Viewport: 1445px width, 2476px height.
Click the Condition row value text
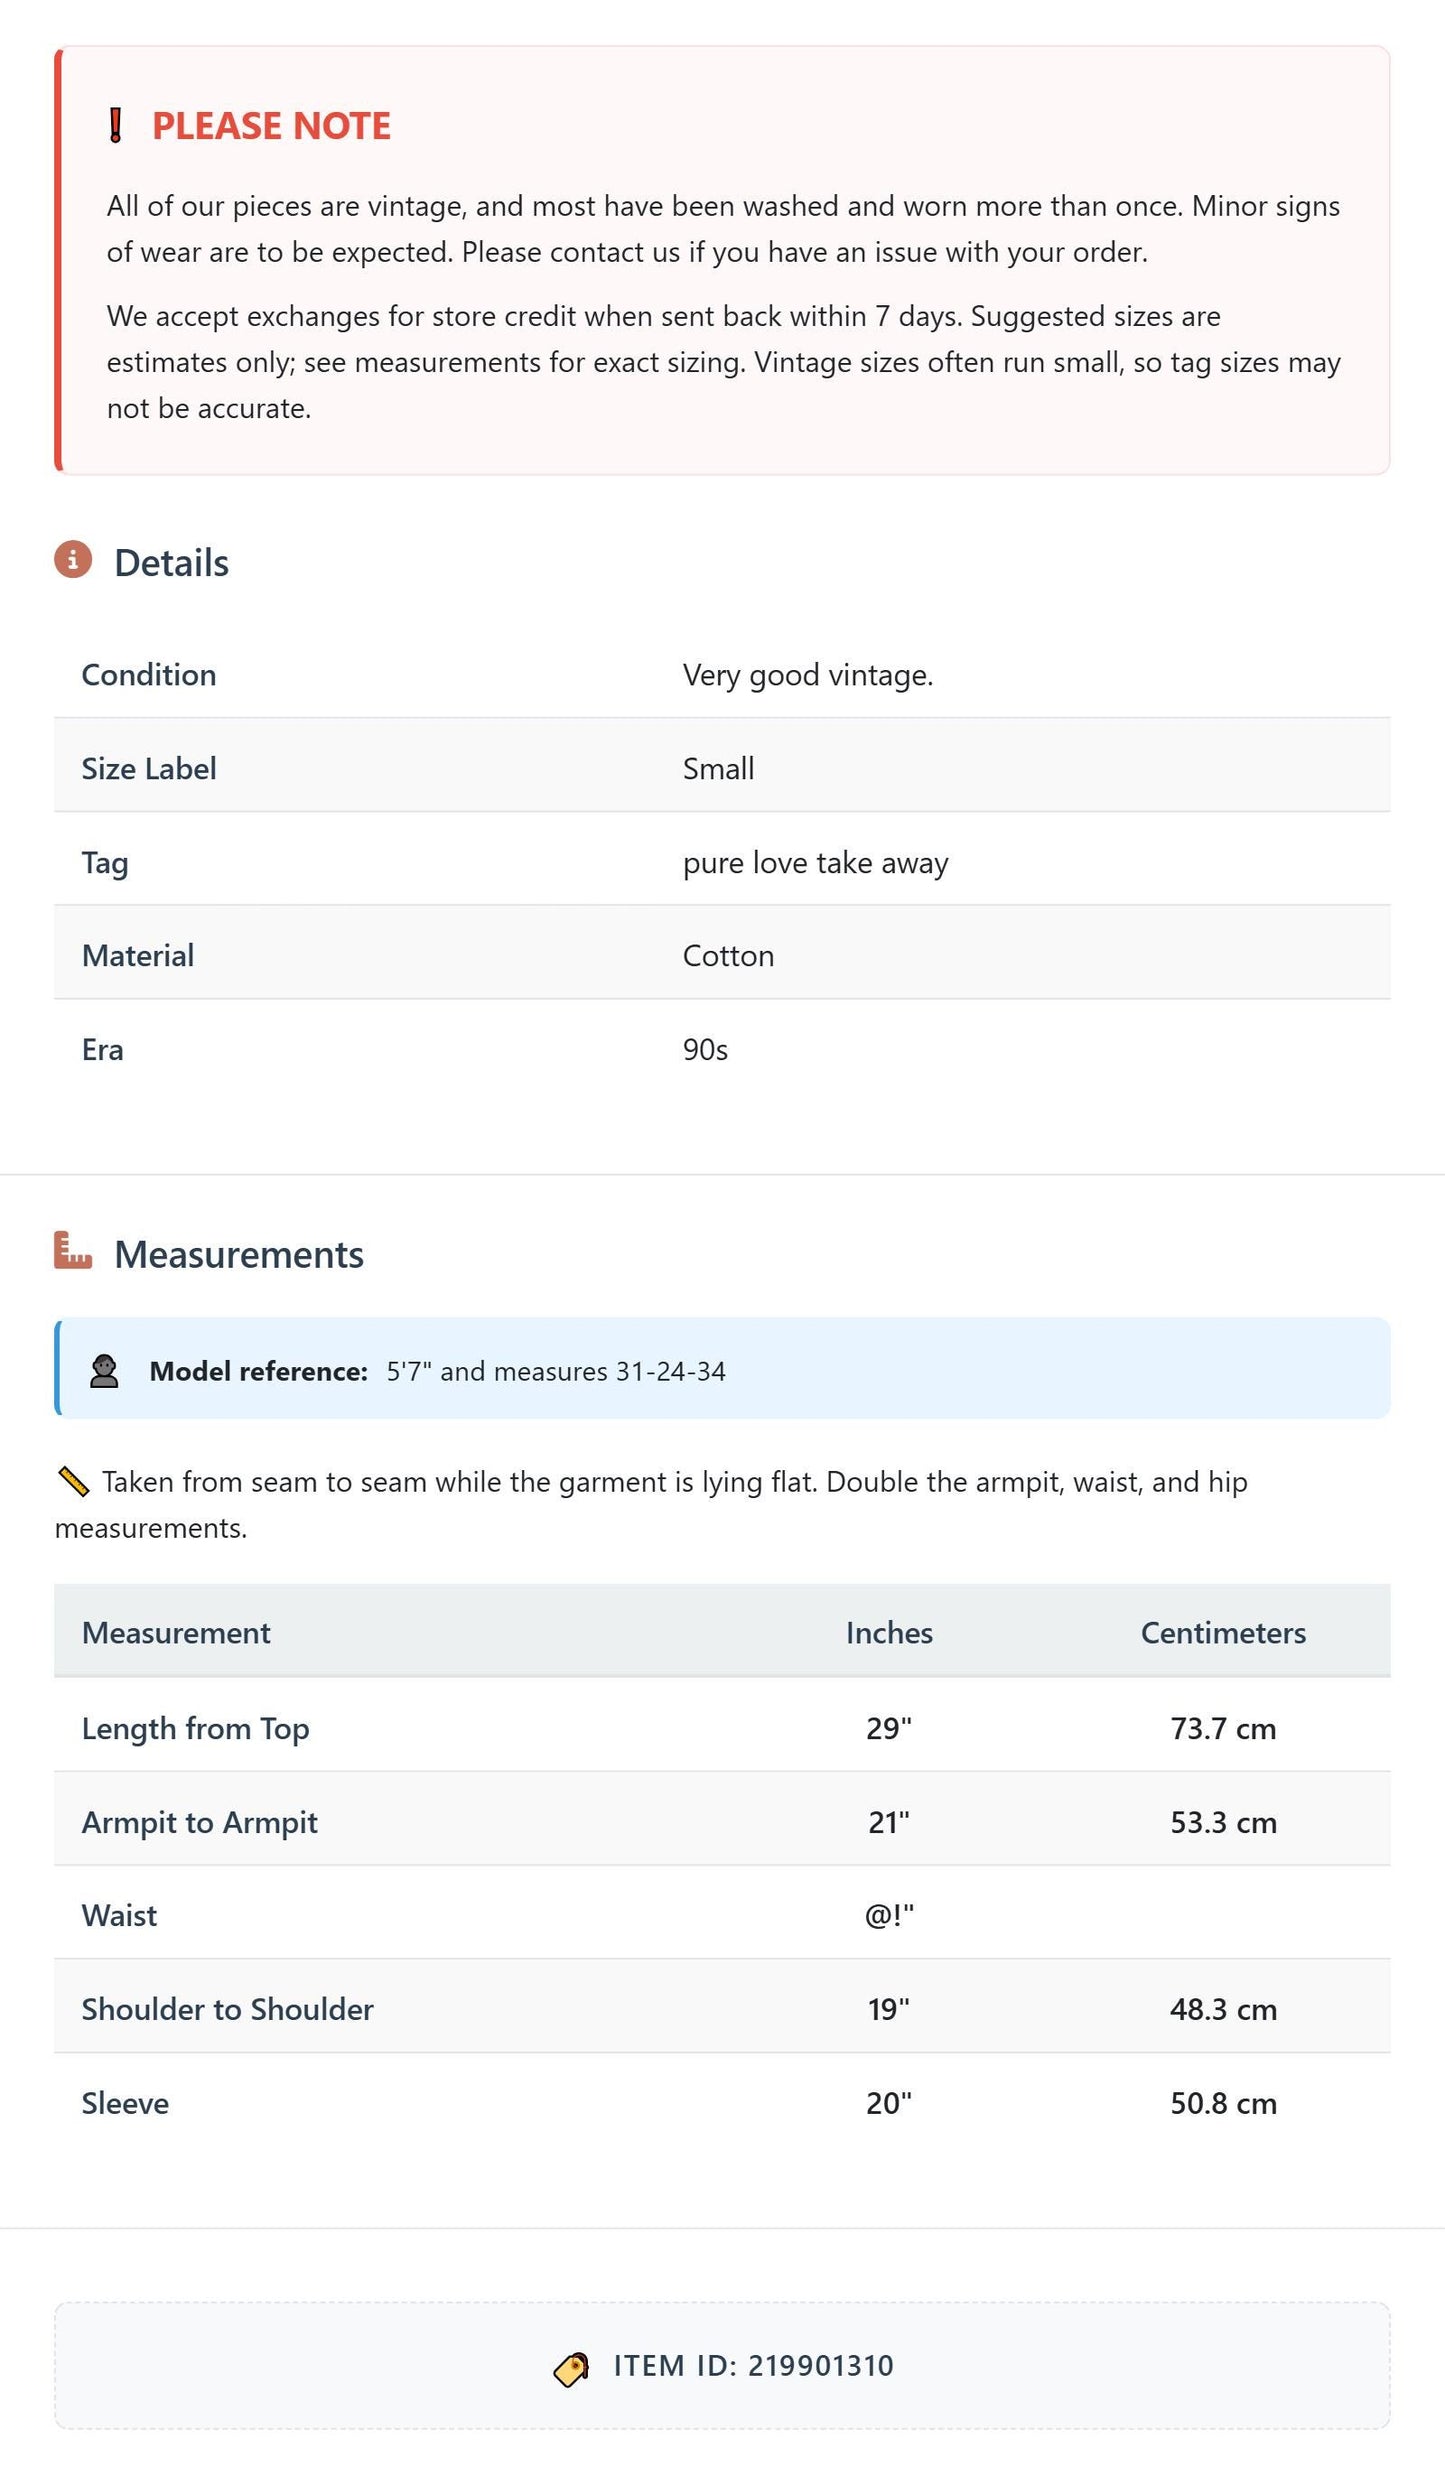point(808,675)
